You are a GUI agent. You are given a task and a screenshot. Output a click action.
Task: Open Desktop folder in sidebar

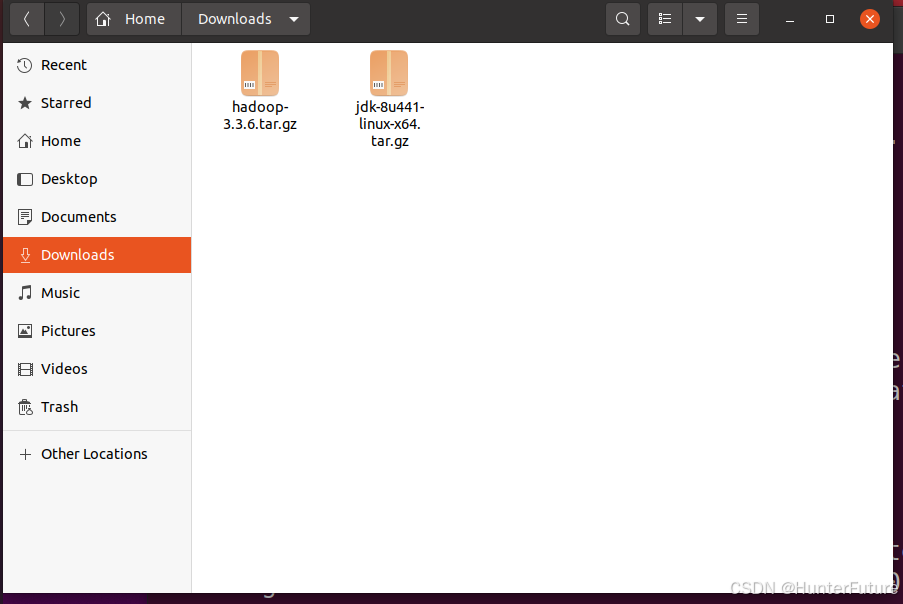pyautogui.click(x=97, y=179)
